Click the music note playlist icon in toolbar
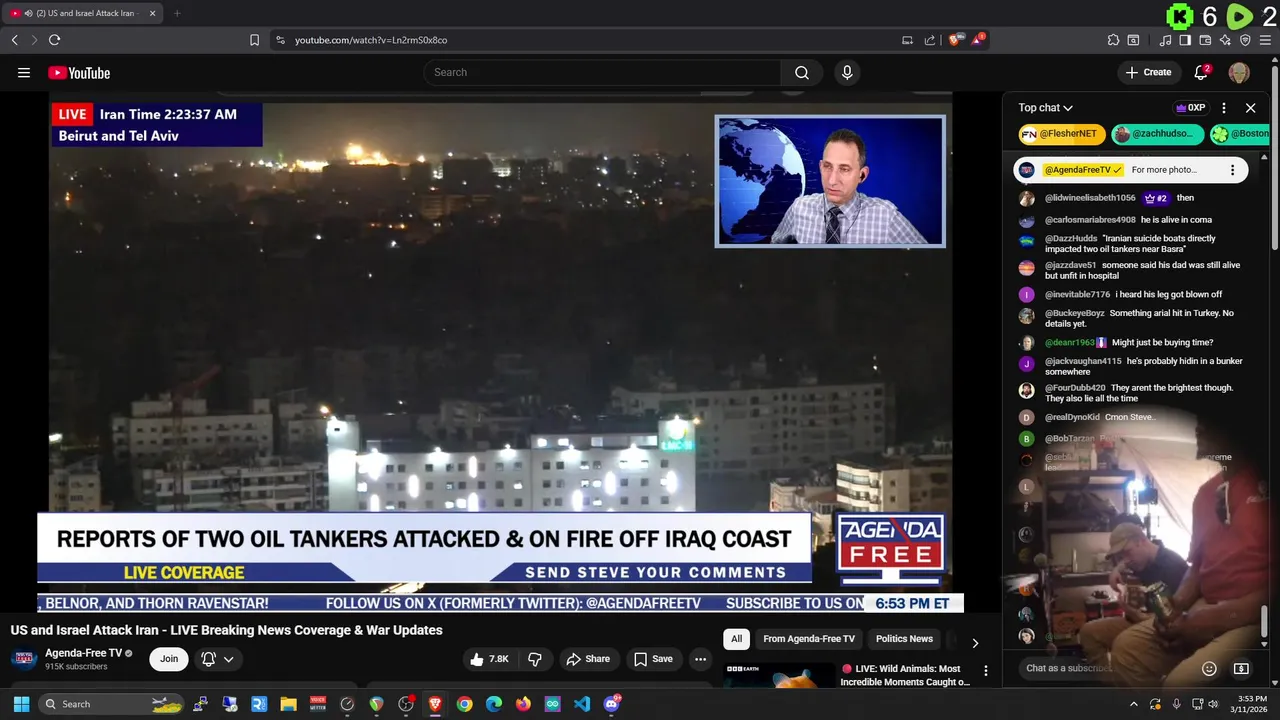The image size is (1280, 720). [1165, 40]
